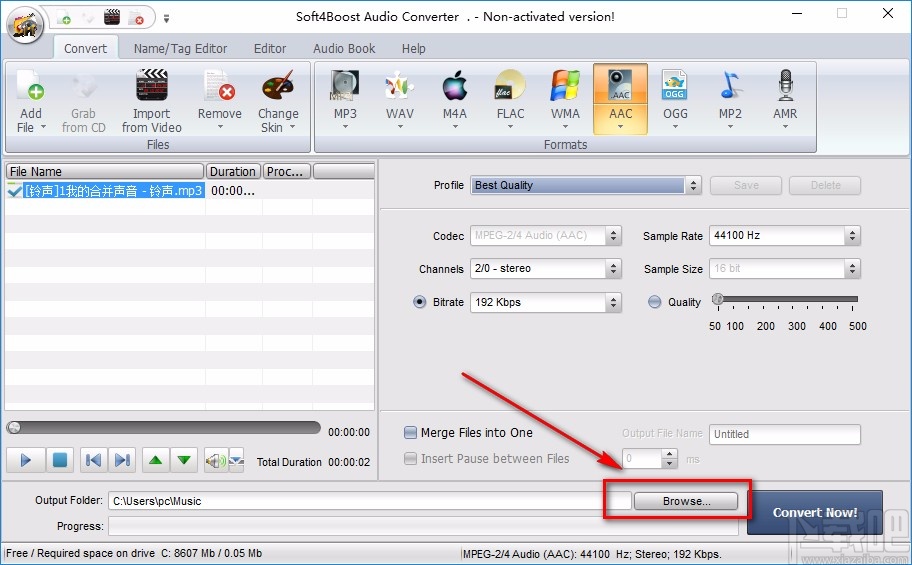This screenshot has width=912, height=565.
Task: Select the FLAC format icon
Action: click(510, 86)
